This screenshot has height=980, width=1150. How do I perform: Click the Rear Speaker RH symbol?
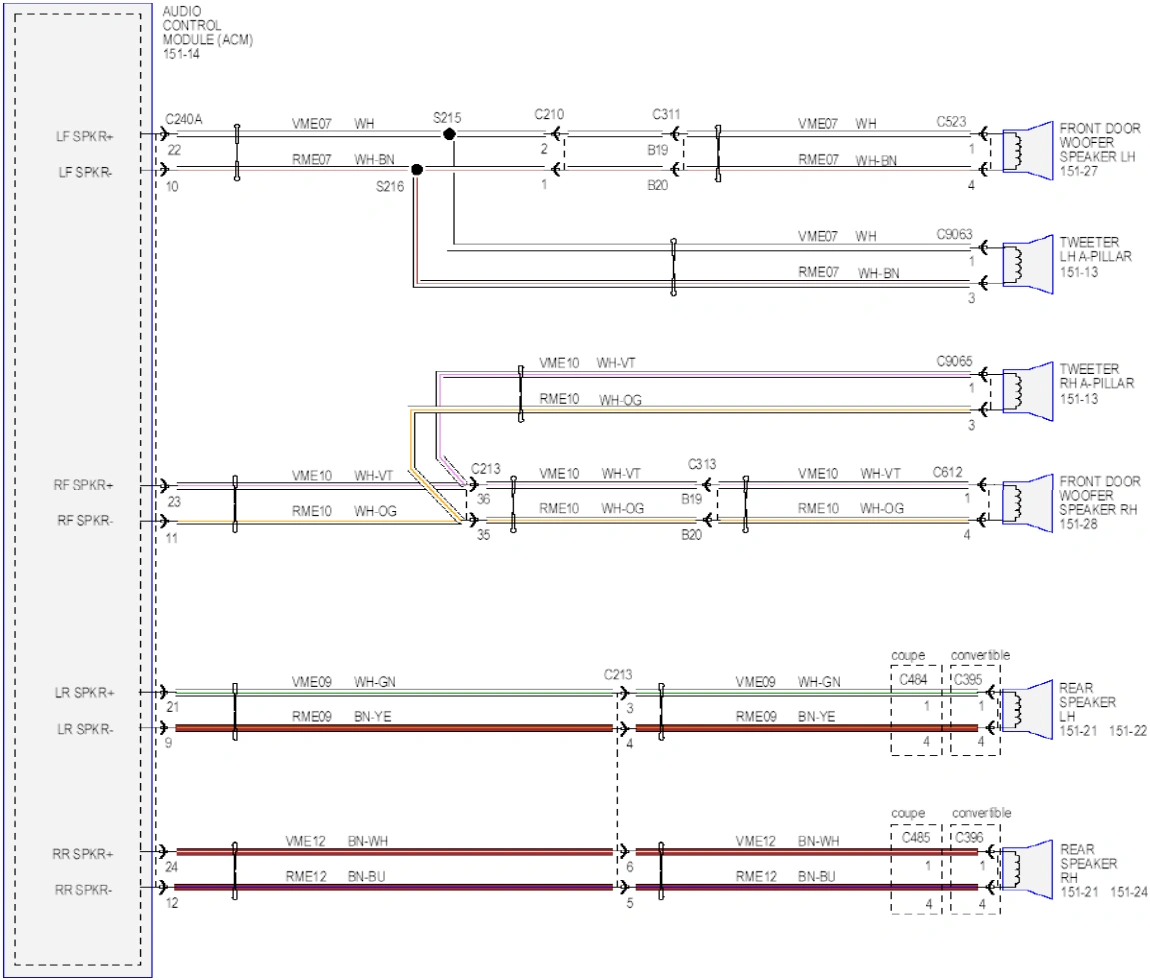coord(1027,869)
